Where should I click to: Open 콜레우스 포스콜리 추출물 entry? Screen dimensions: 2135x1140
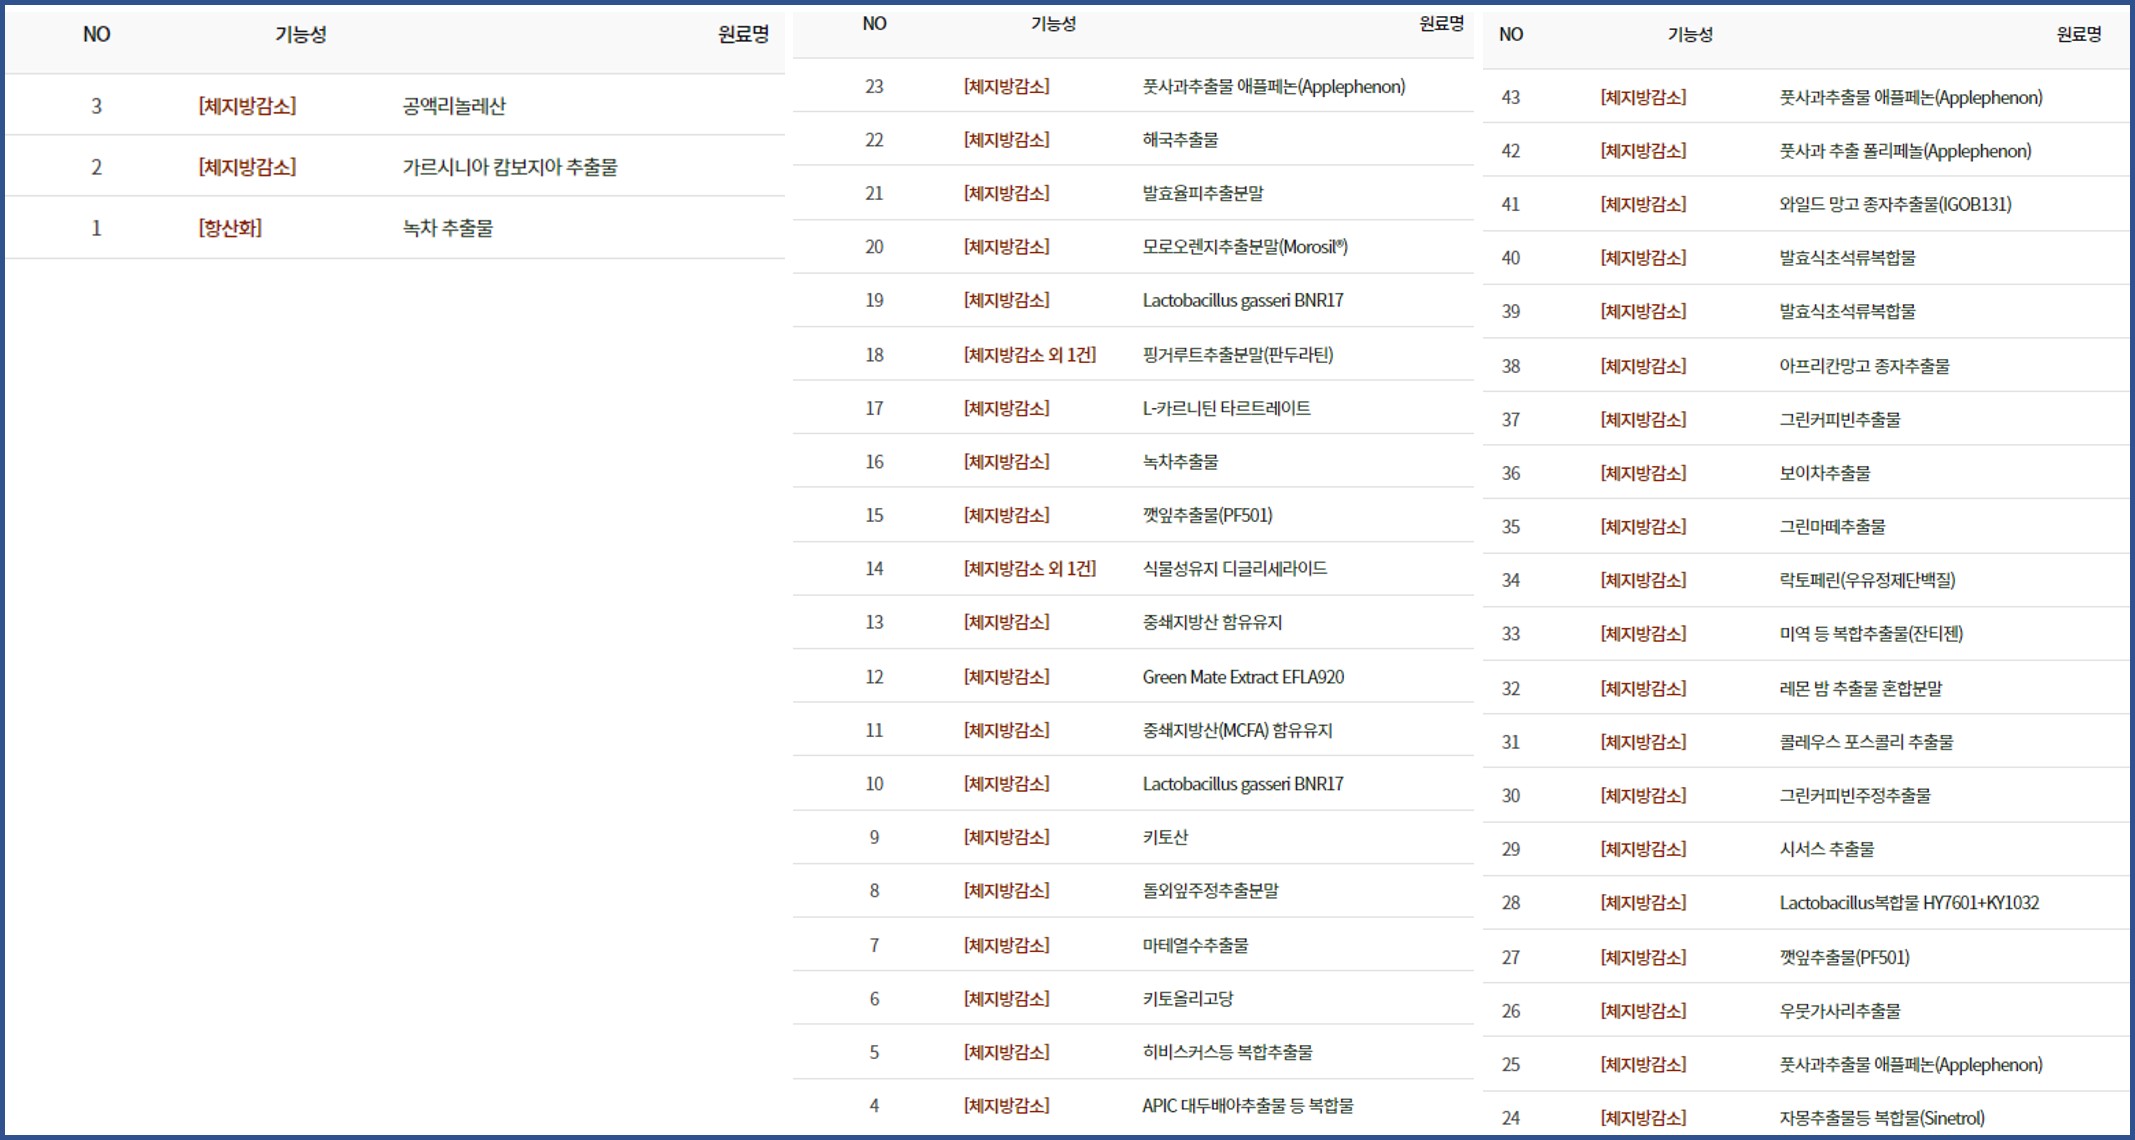(x=1866, y=742)
